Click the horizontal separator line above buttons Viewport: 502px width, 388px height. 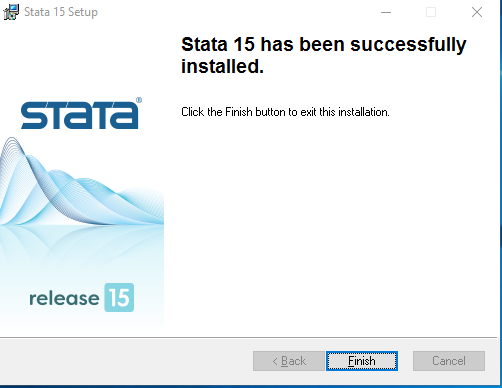coord(248,338)
